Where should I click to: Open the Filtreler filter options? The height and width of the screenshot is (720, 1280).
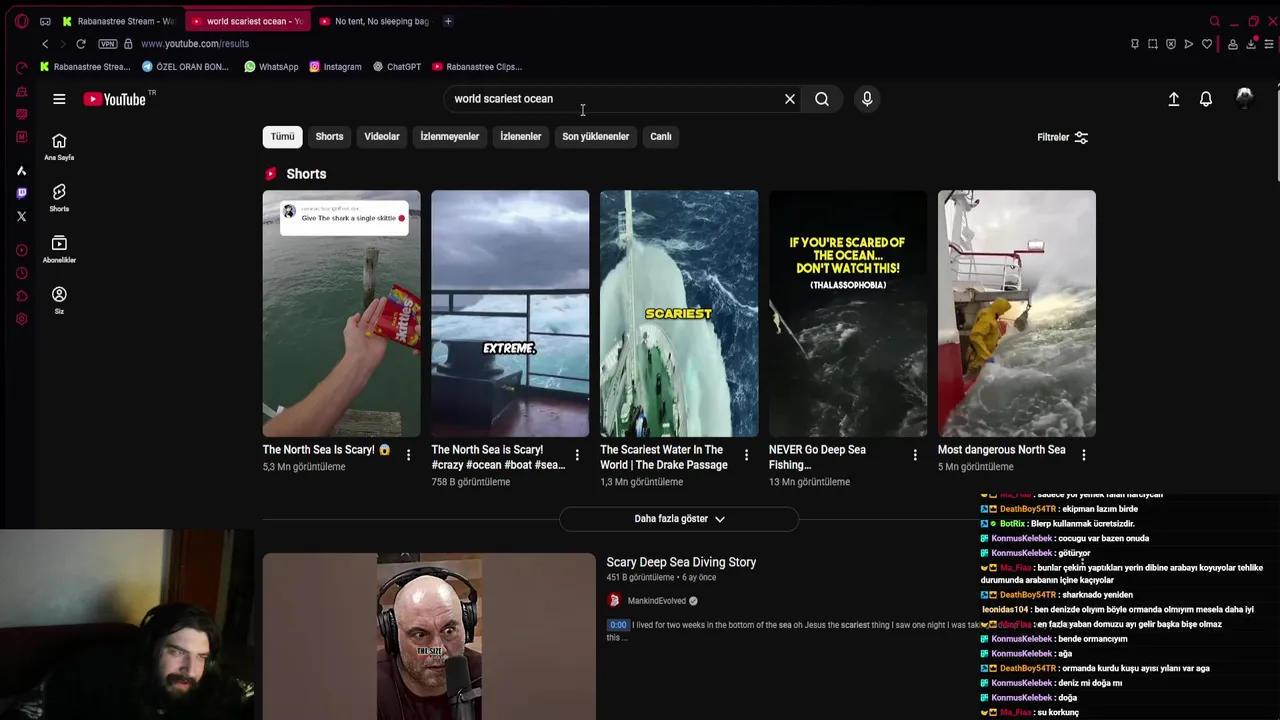(x=1063, y=137)
